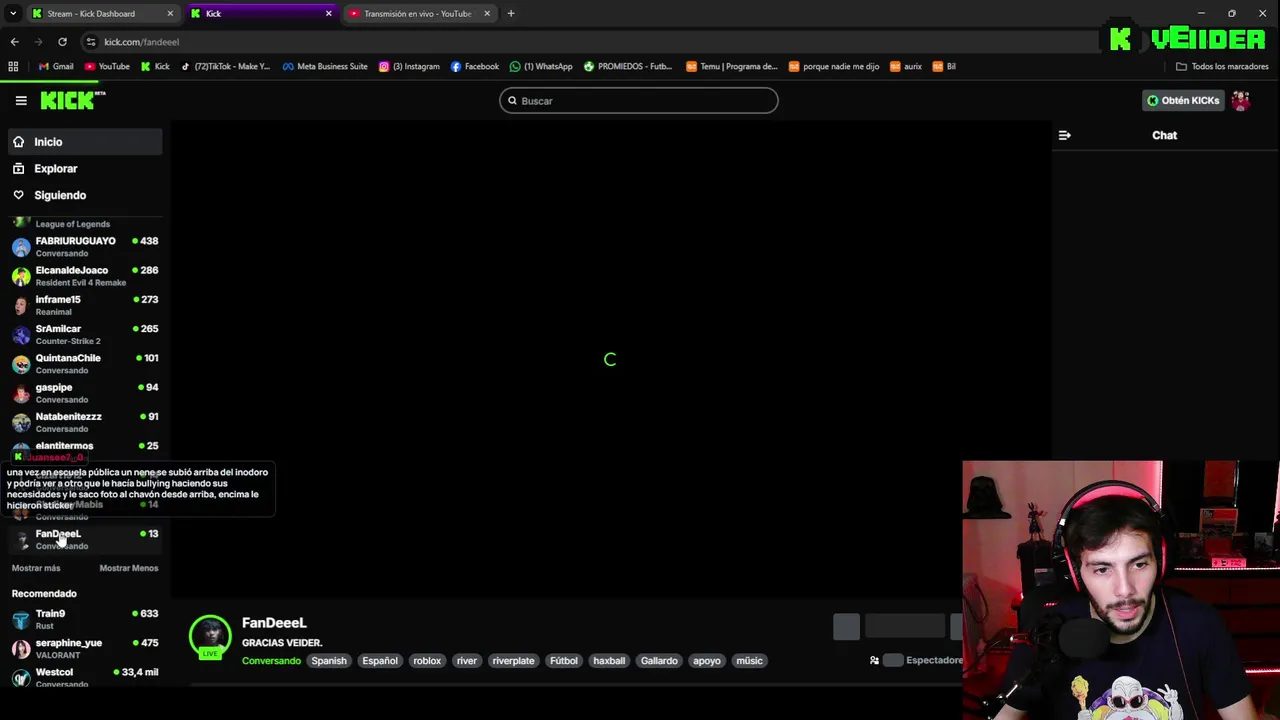The width and height of the screenshot is (1280, 720).
Task: Click Mostrar más in sidebar
Action: (36, 568)
